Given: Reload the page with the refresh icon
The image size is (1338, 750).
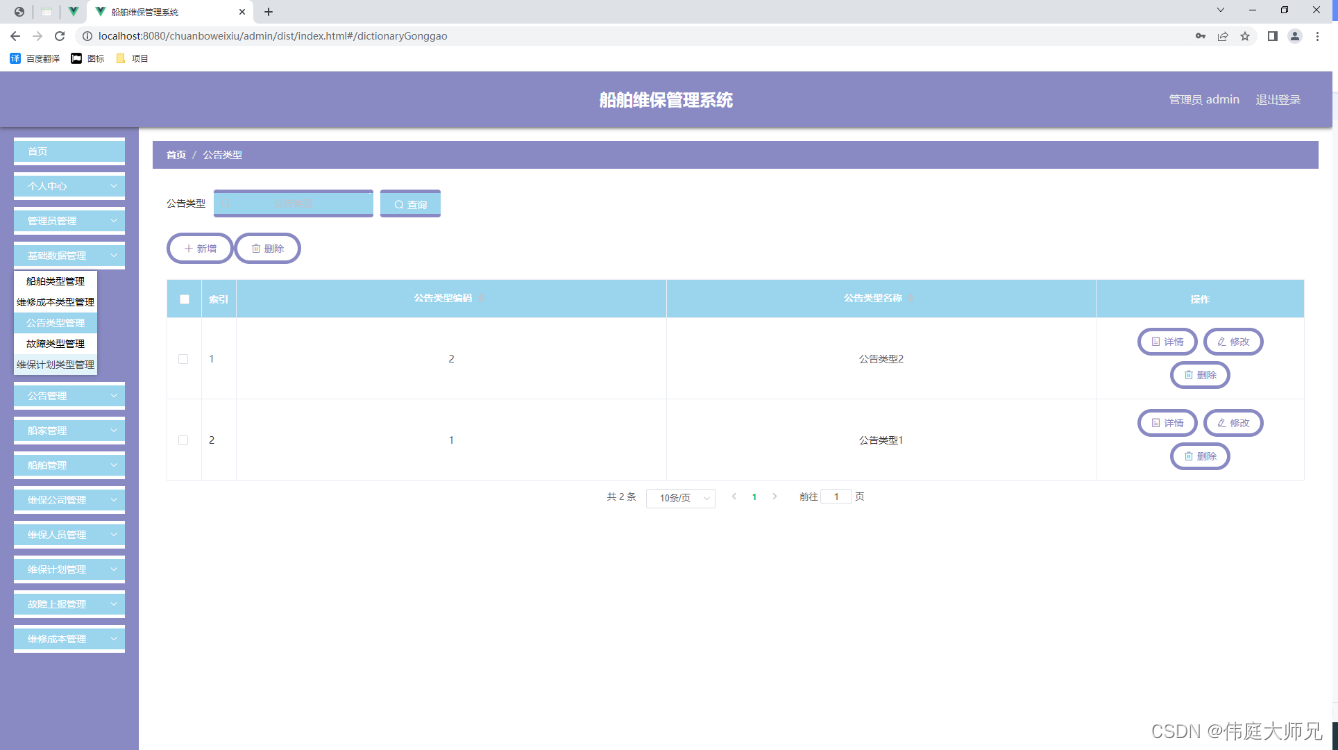Looking at the screenshot, I should pos(59,36).
